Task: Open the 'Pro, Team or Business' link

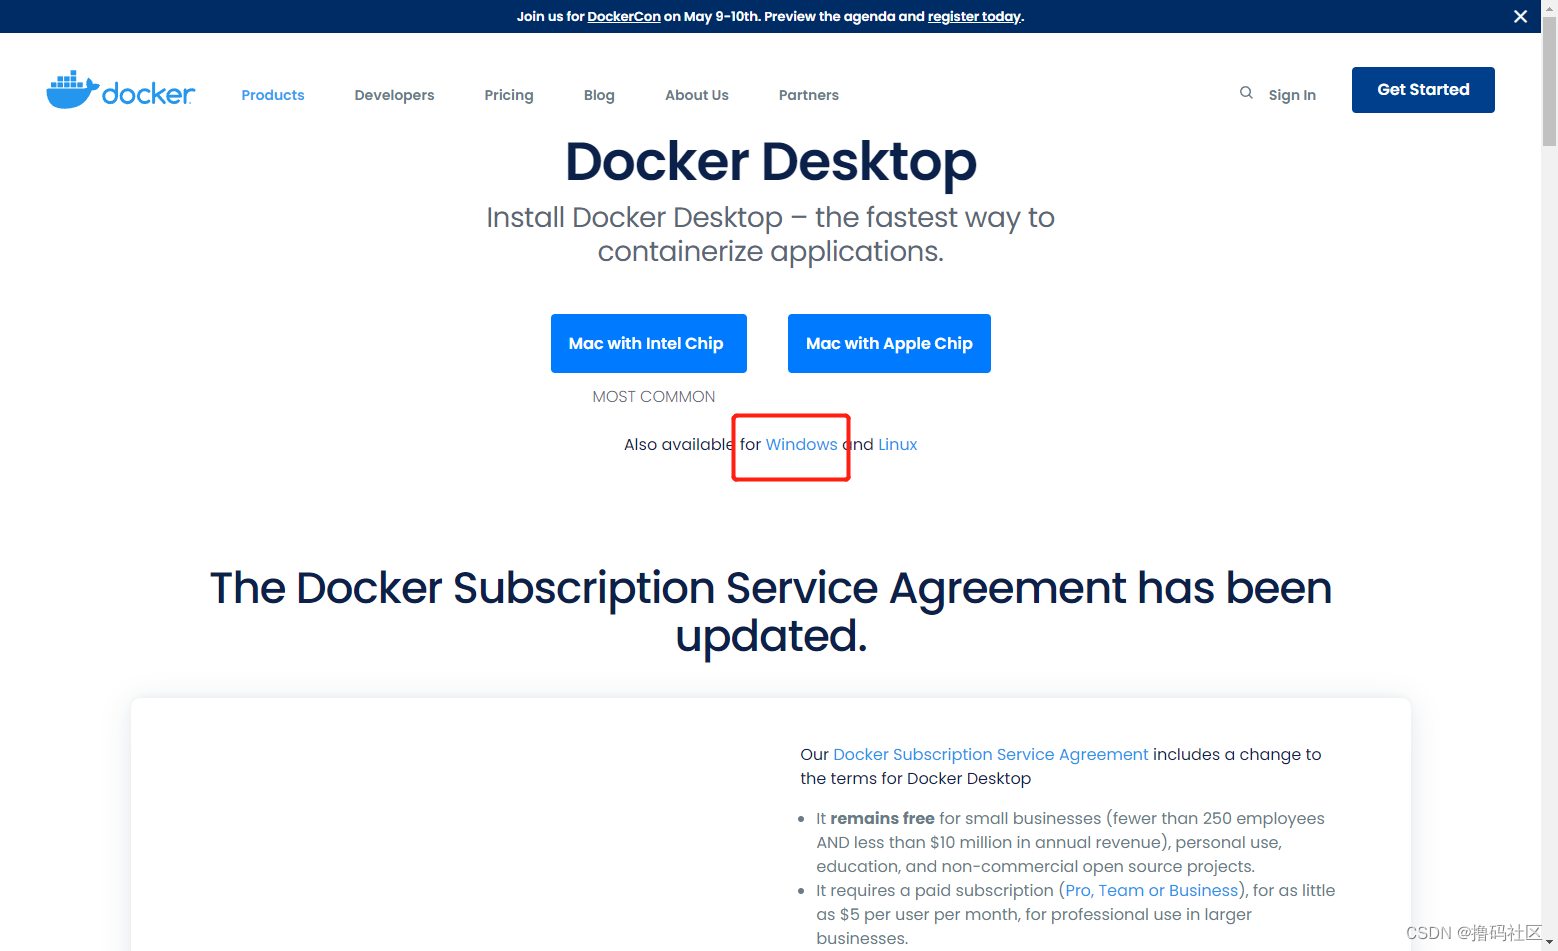Action: tap(1152, 890)
